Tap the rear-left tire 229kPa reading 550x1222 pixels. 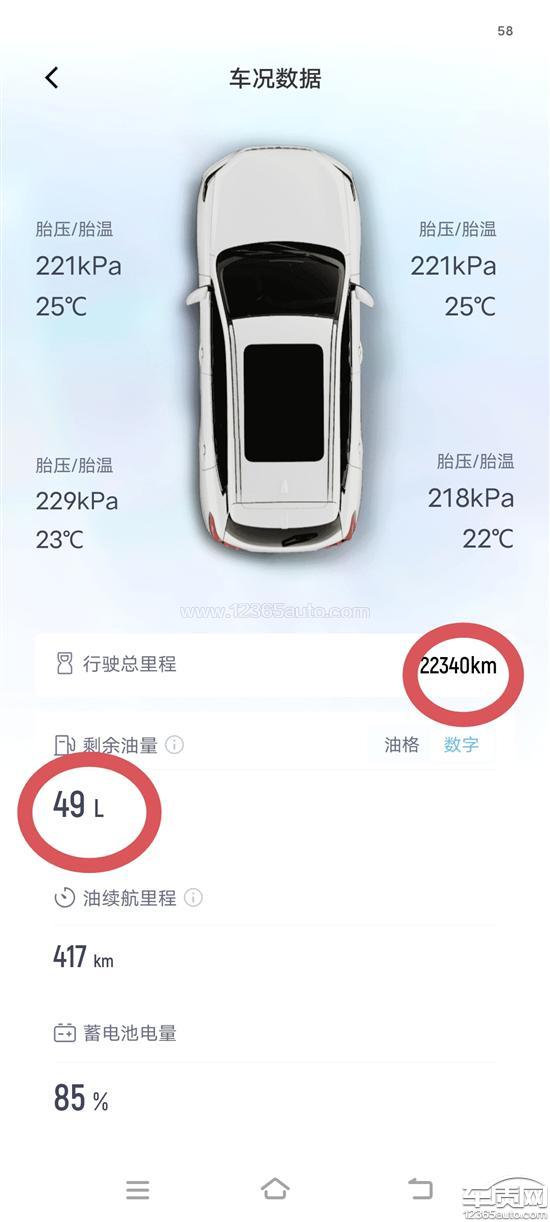[78, 501]
